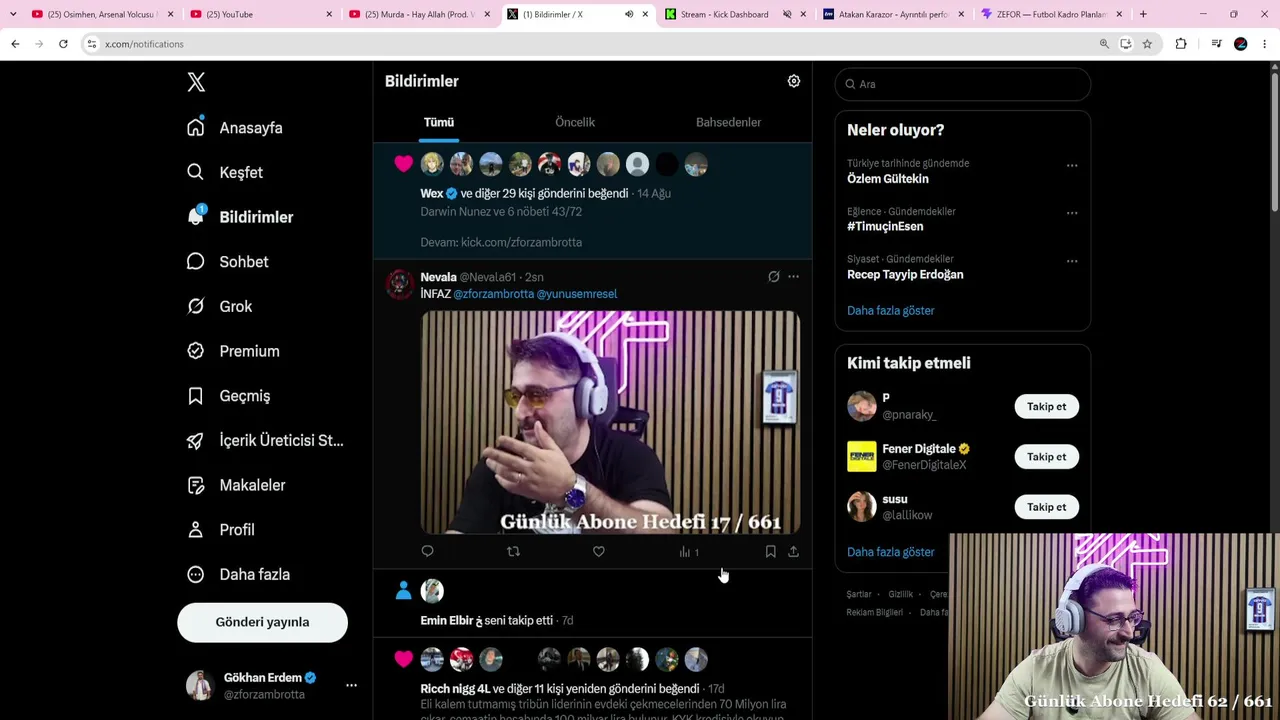This screenshot has height=720, width=1280.
Task: Reload the page
Action: click(x=63, y=44)
